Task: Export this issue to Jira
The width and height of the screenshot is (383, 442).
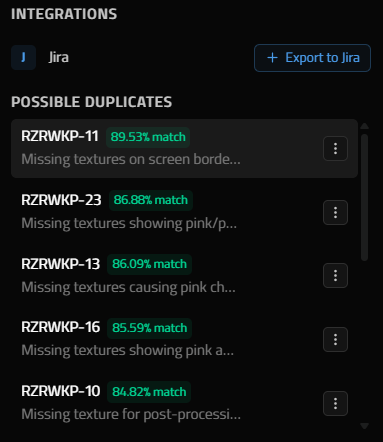Action: coord(312,58)
